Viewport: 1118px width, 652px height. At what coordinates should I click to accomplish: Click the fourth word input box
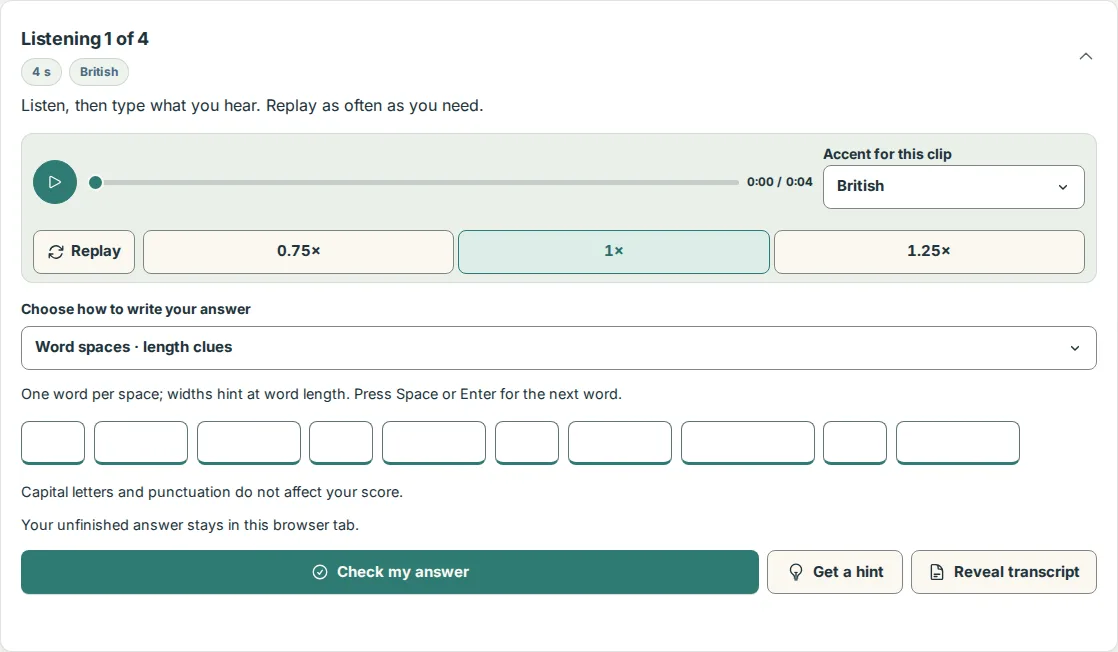pyautogui.click(x=341, y=443)
